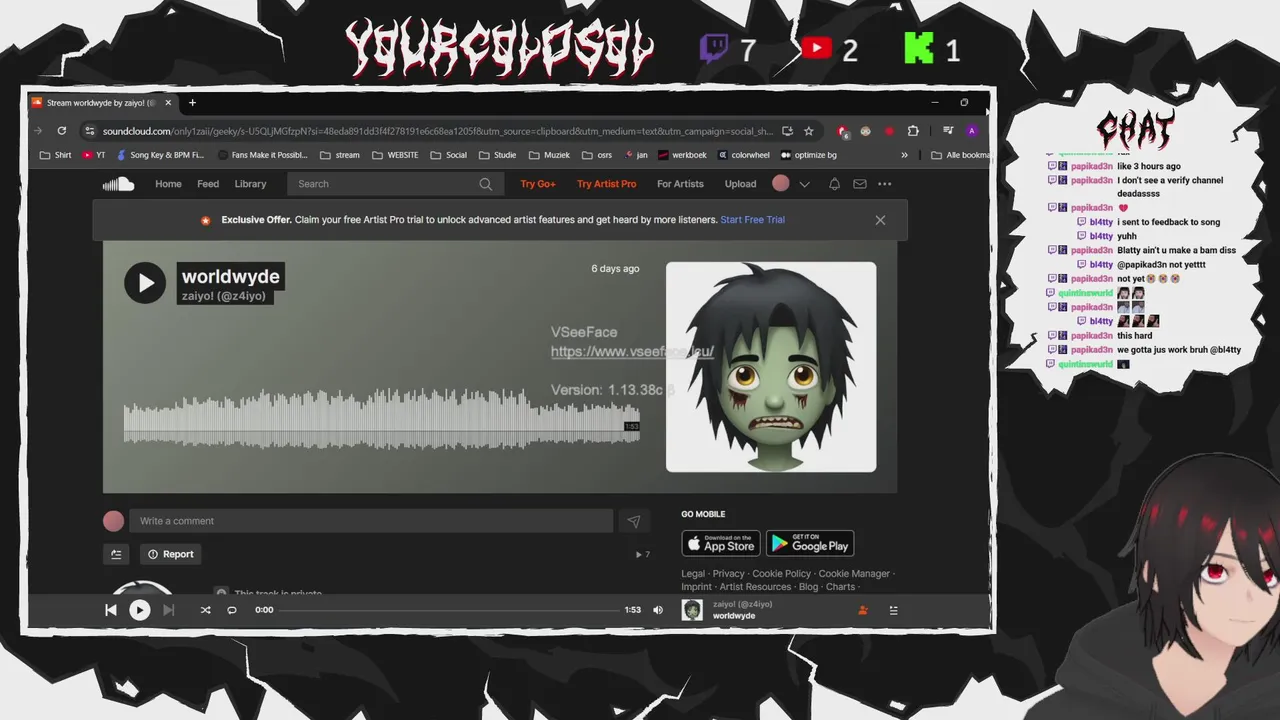Image resolution: width=1280 pixels, height=720 pixels.
Task: Open the browser extensions puzzle icon
Action: (913, 131)
